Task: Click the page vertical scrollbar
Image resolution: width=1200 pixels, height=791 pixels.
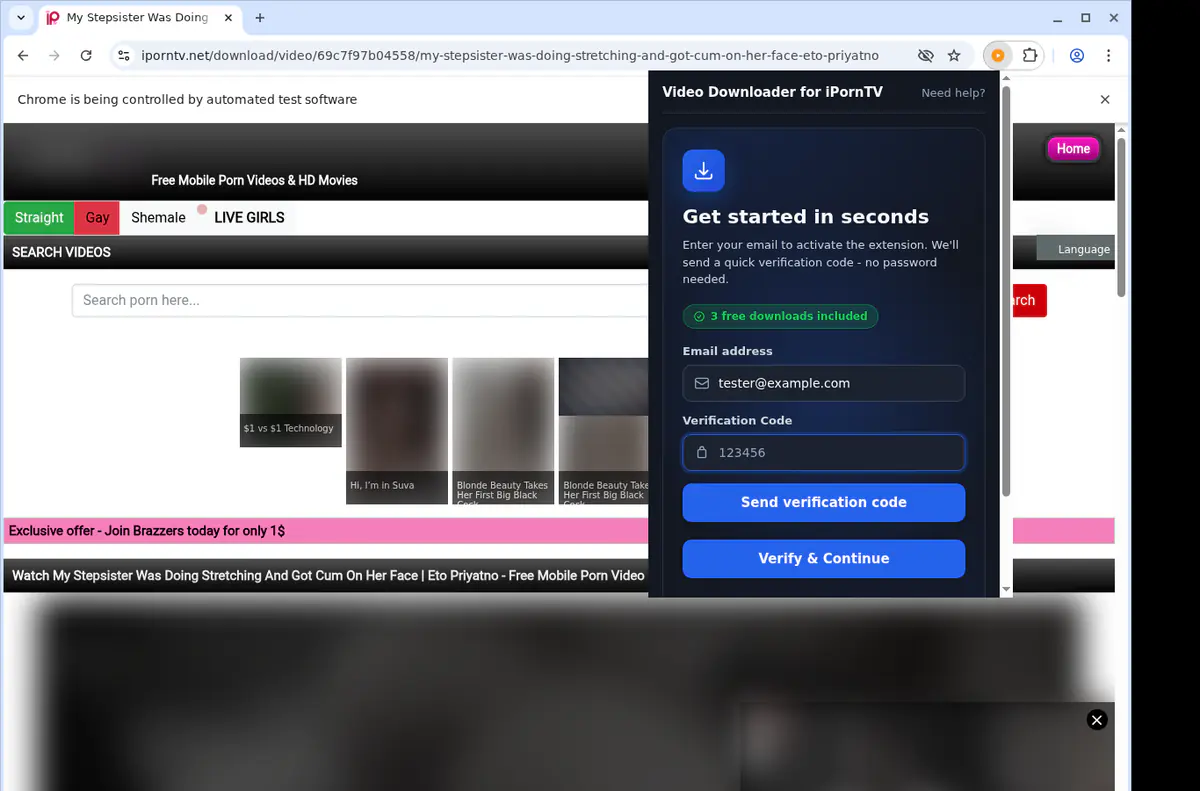Action: [1121, 218]
